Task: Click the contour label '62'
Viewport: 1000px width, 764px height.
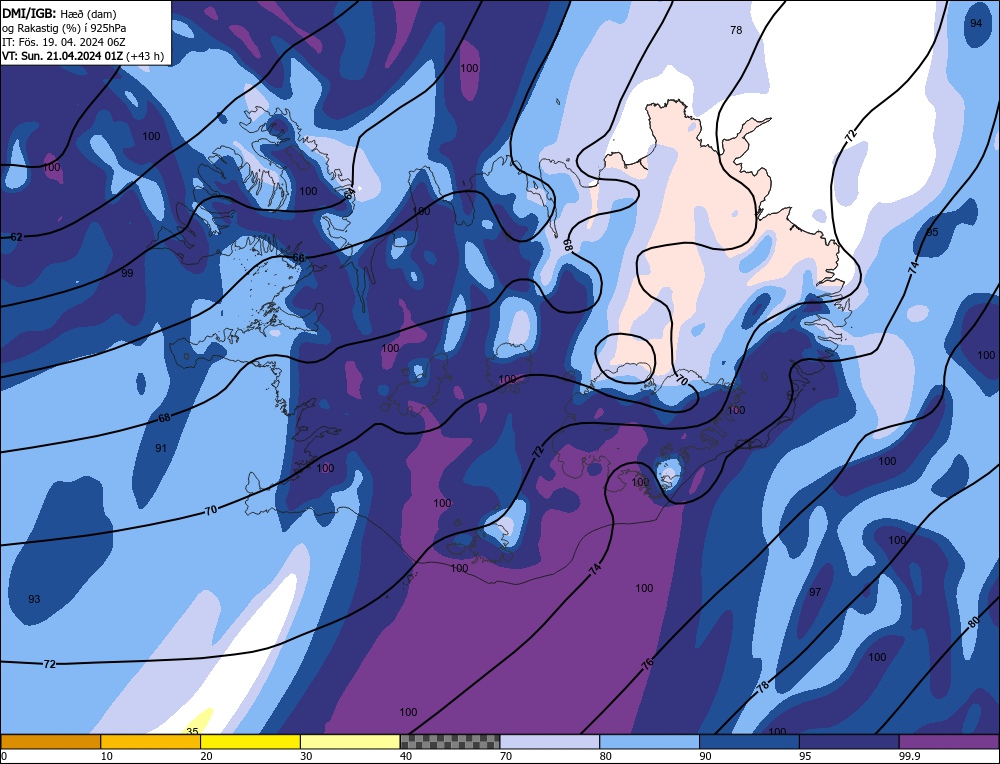Action: point(17,237)
